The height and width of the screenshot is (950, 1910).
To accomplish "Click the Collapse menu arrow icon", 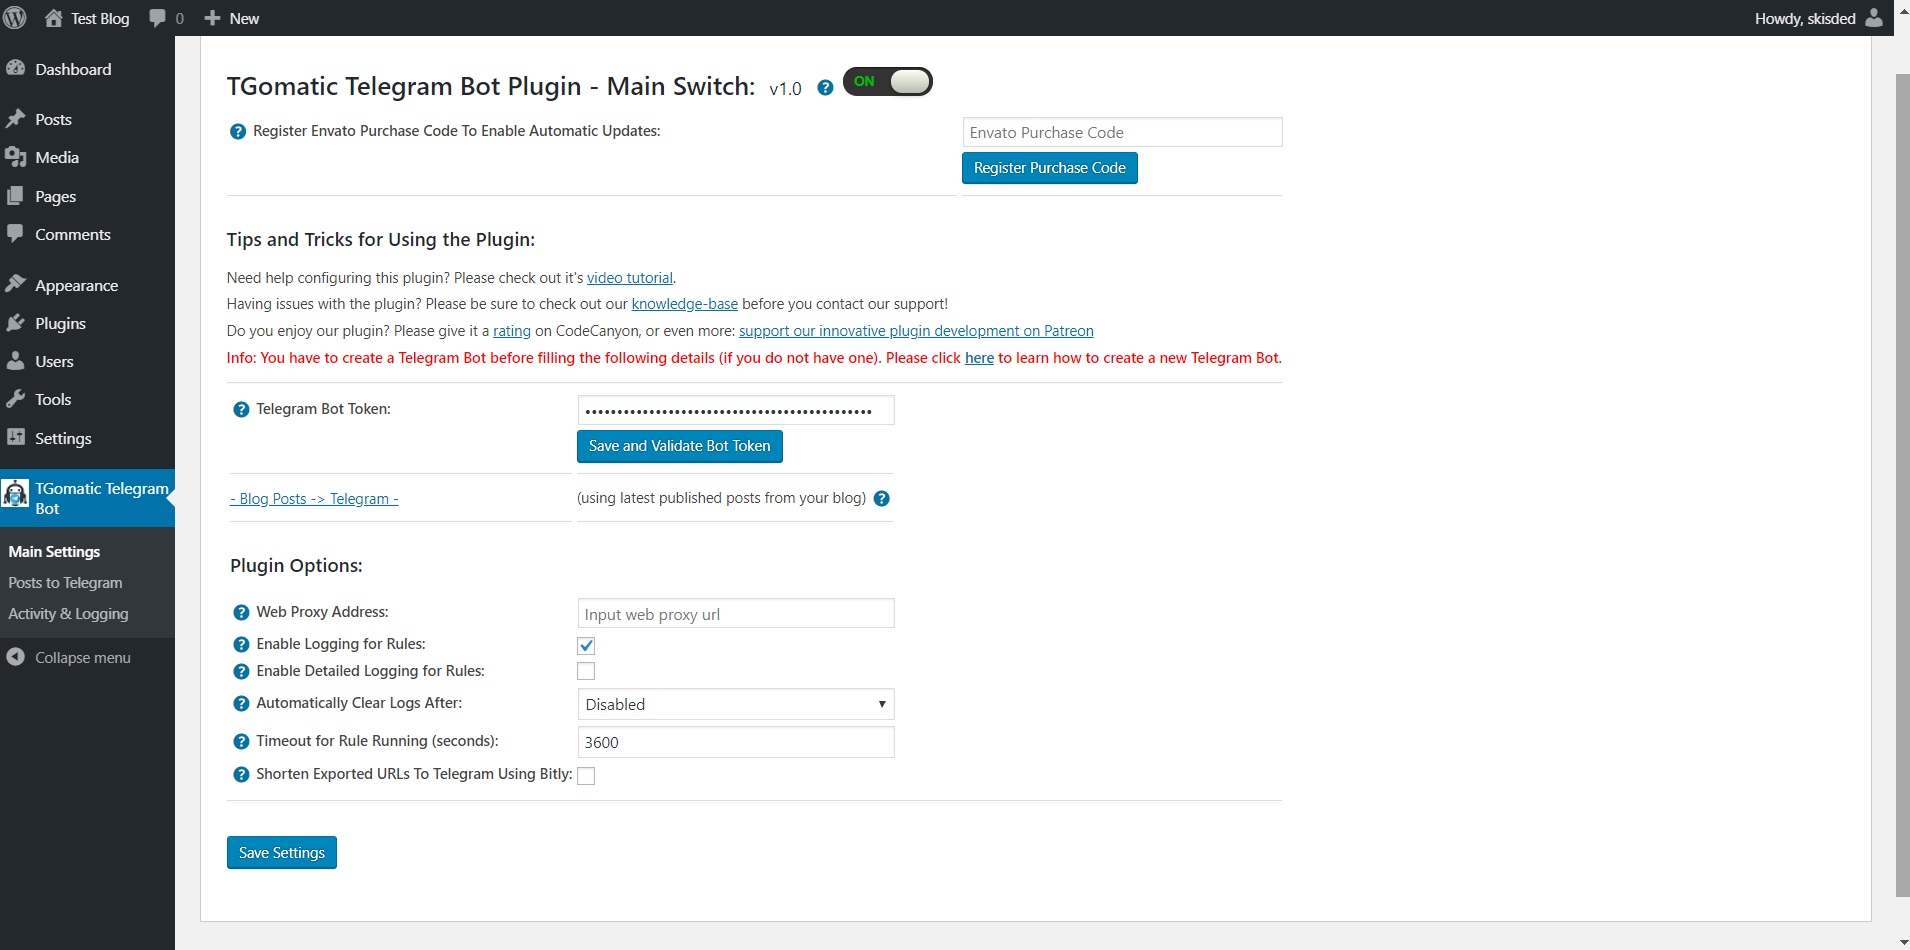I will click(15, 657).
